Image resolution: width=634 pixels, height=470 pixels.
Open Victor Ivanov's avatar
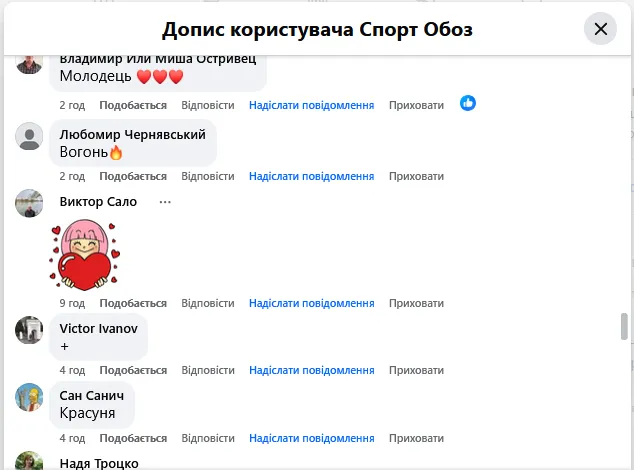pyautogui.click(x=29, y=330)
